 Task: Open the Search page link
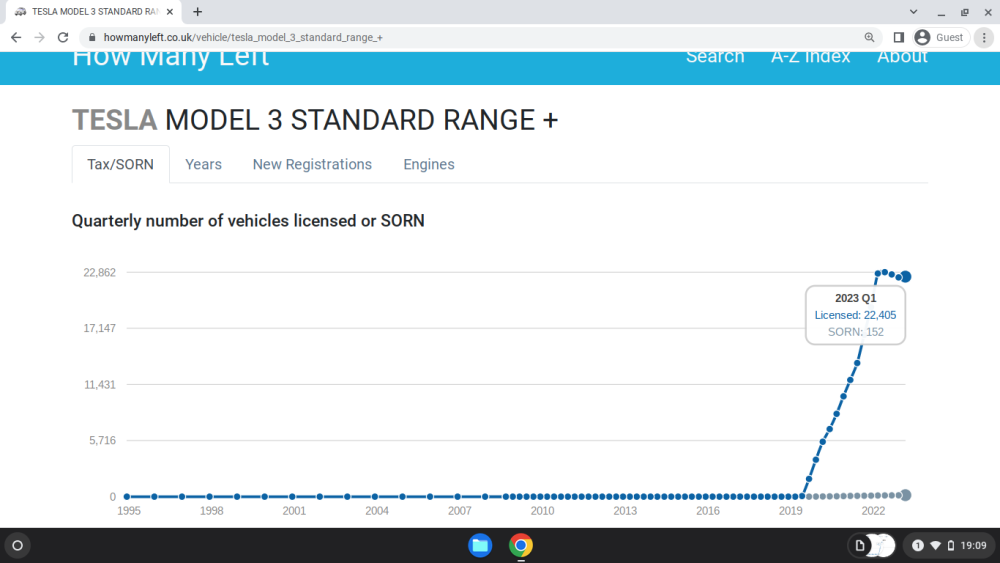click(x=715, y=57)
